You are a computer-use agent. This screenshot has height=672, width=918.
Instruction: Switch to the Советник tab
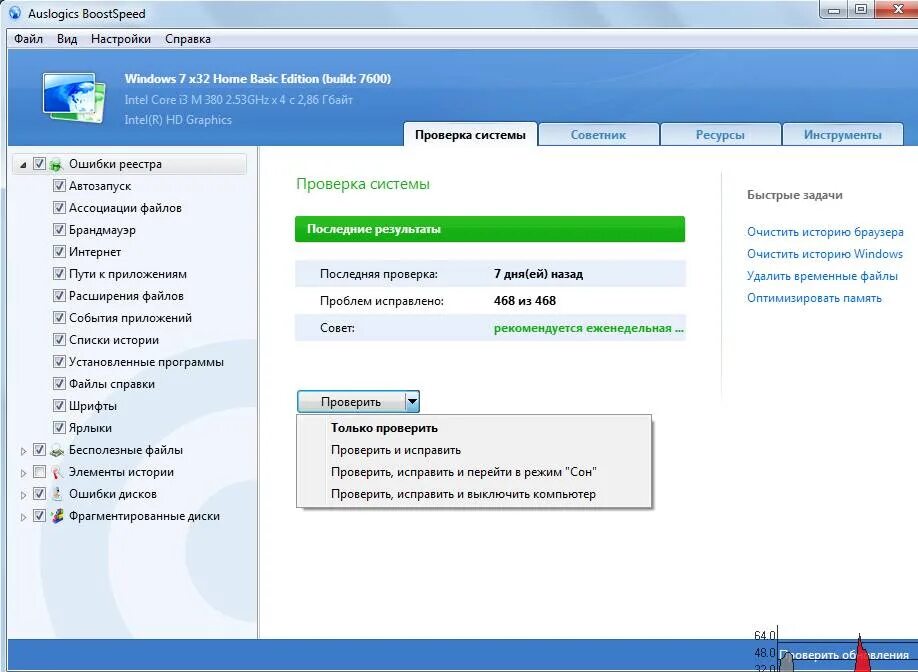pyautogui.click(x=598, y=135)
